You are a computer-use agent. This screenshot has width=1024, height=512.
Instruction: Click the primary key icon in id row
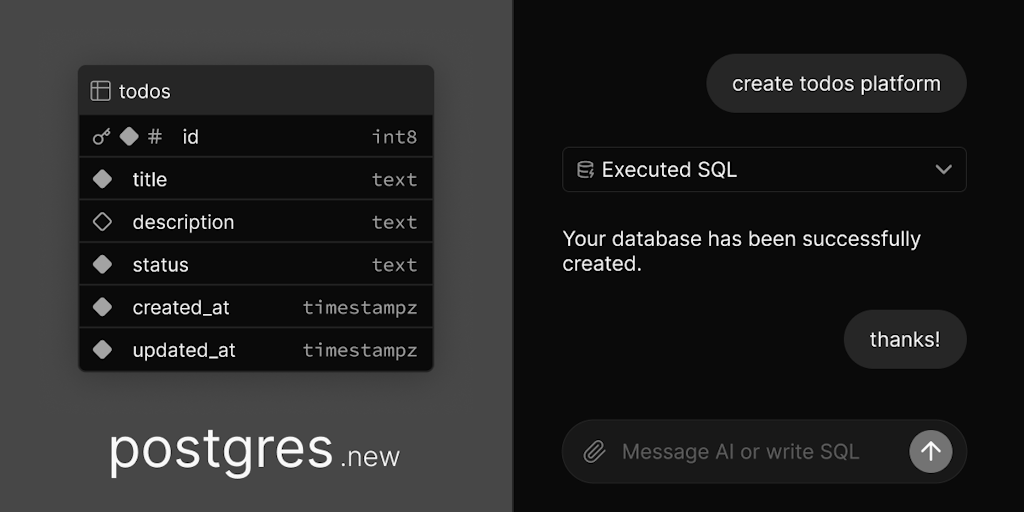[x=101, y=137]
